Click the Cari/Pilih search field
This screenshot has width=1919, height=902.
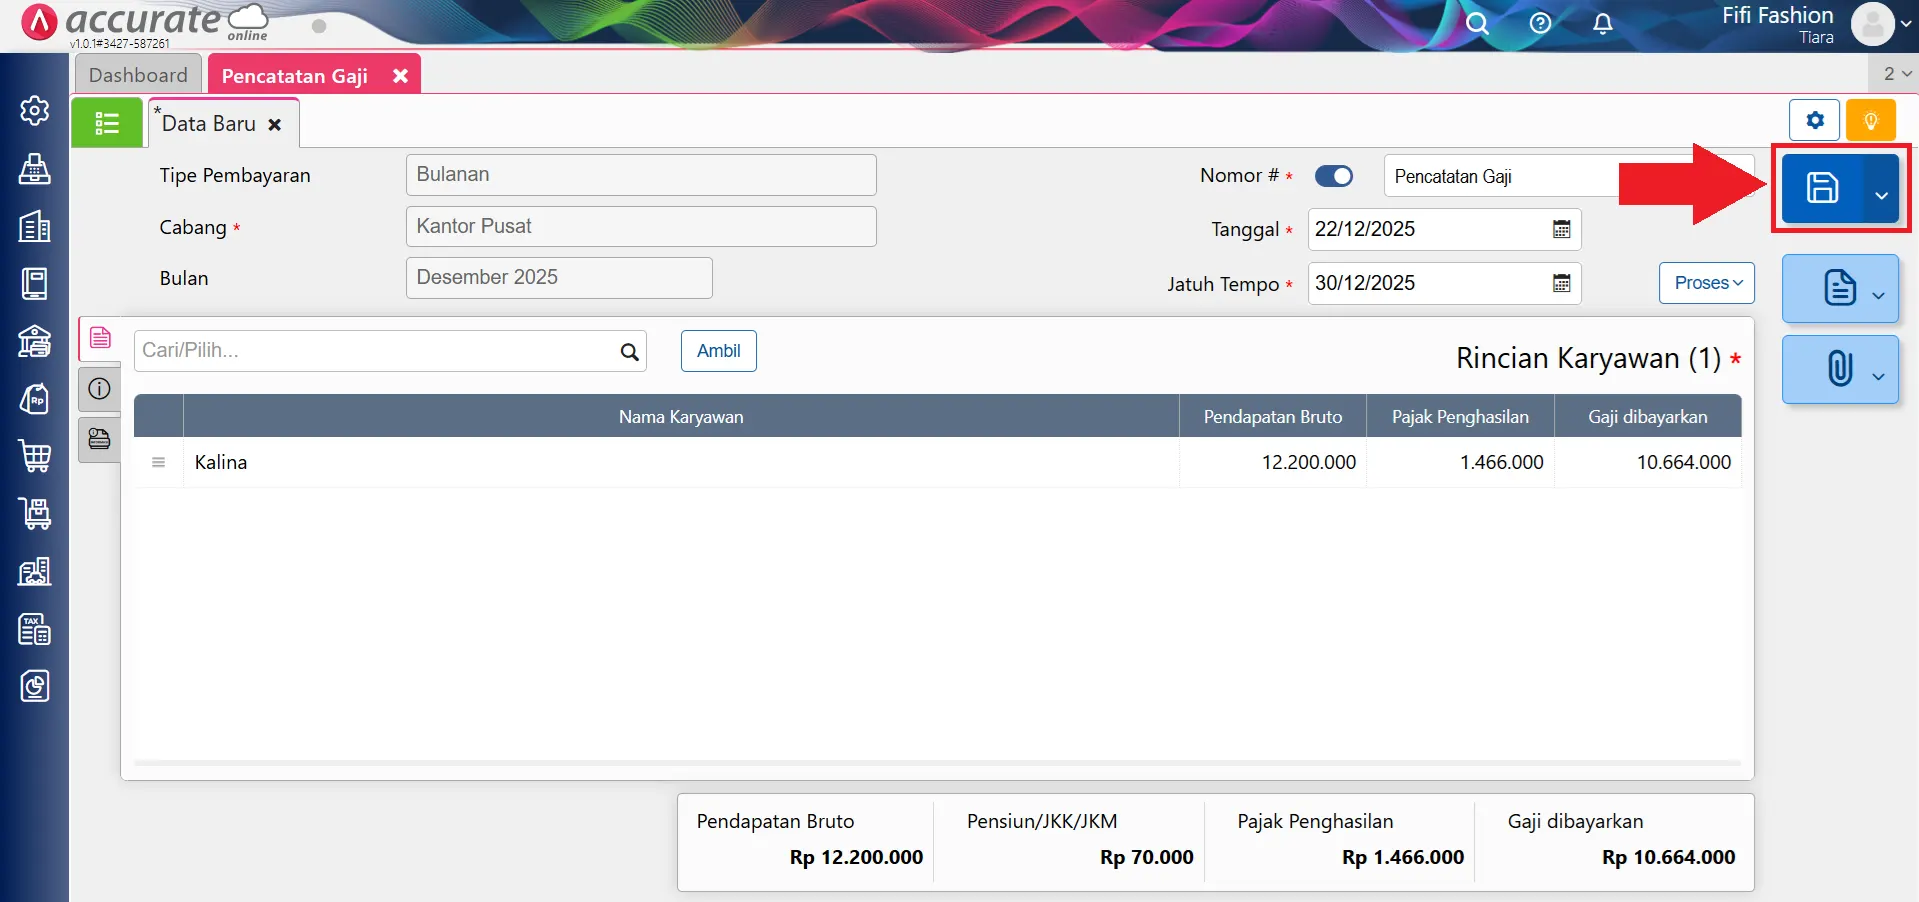378,351
